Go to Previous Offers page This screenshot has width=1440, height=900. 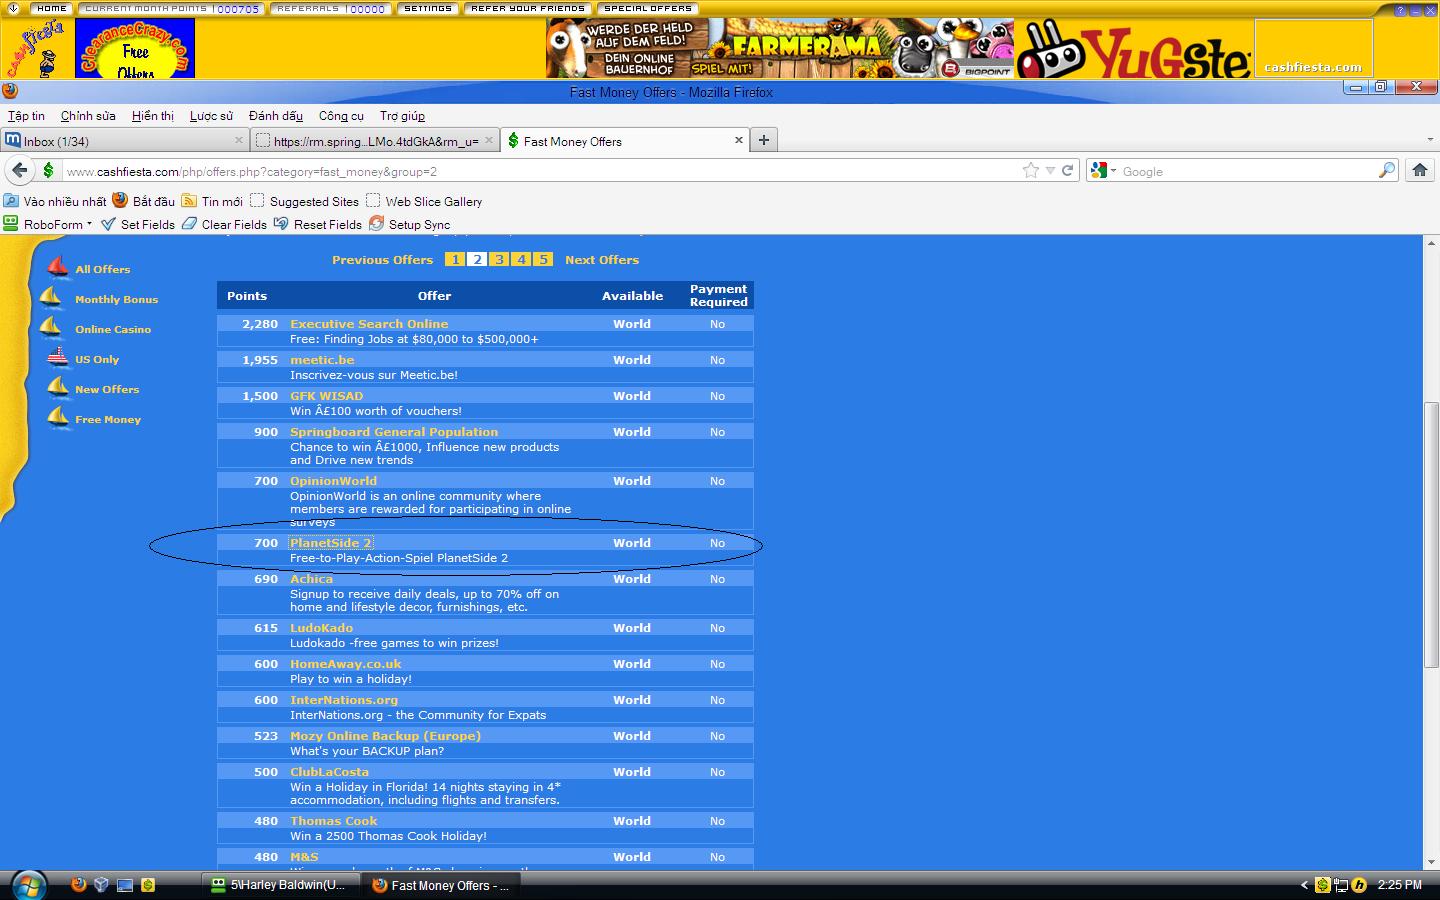pyautogui.click(x=383, y=260)
